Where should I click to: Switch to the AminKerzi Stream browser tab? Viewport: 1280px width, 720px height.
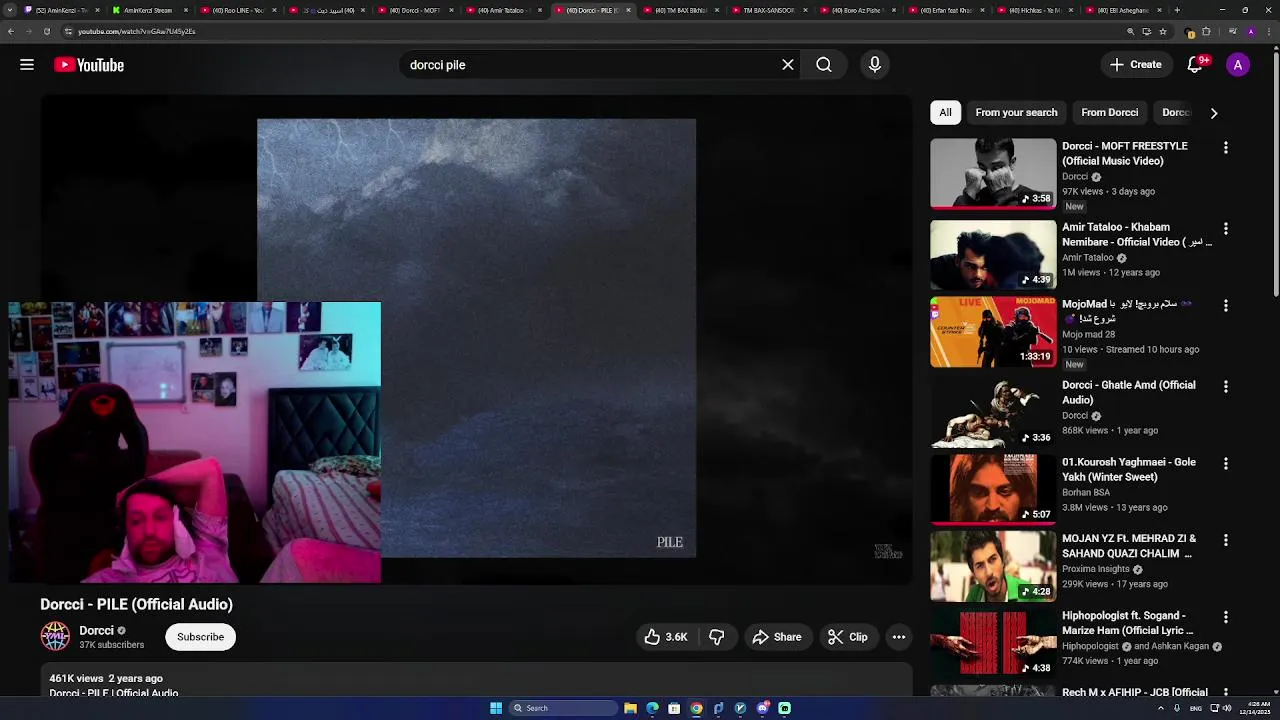click(x=152, y=10)
